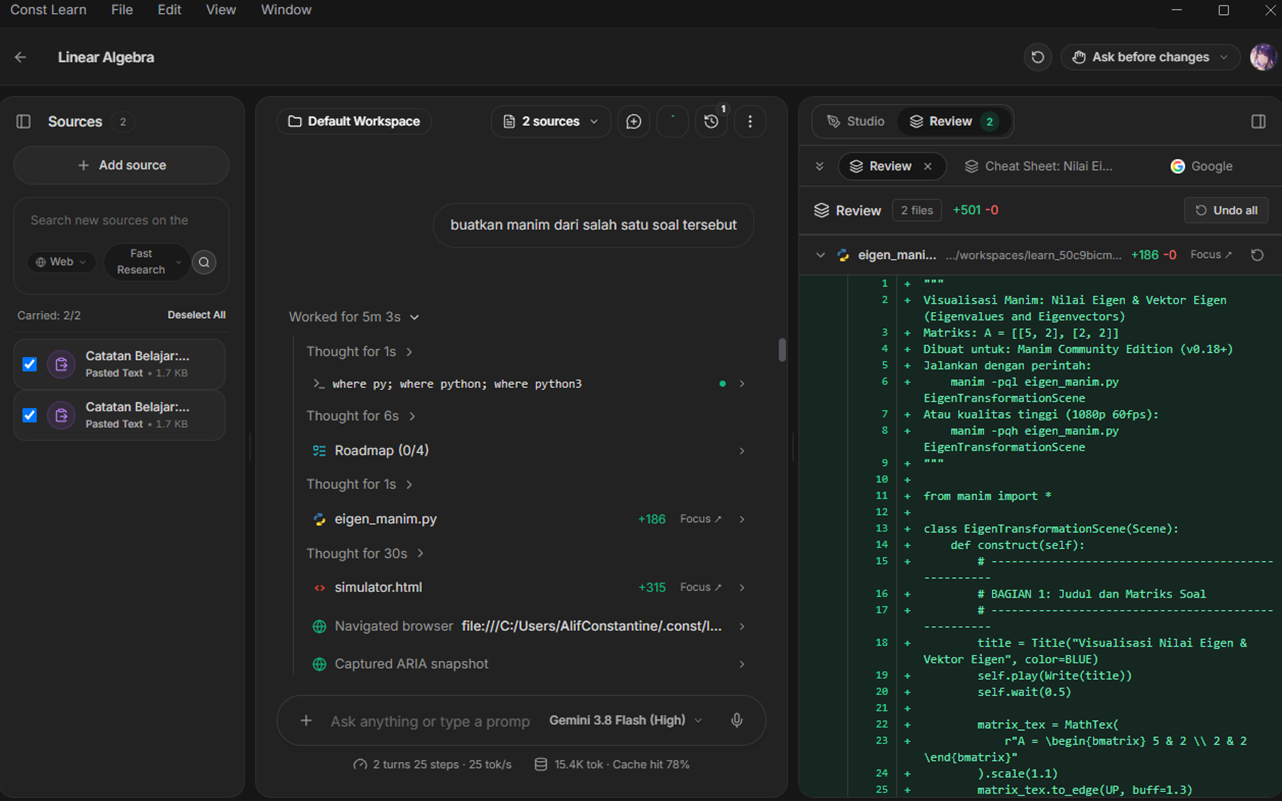Uncheck the second Catatan Belajar source
This screenshot has width=1282, height=801.
30,415
